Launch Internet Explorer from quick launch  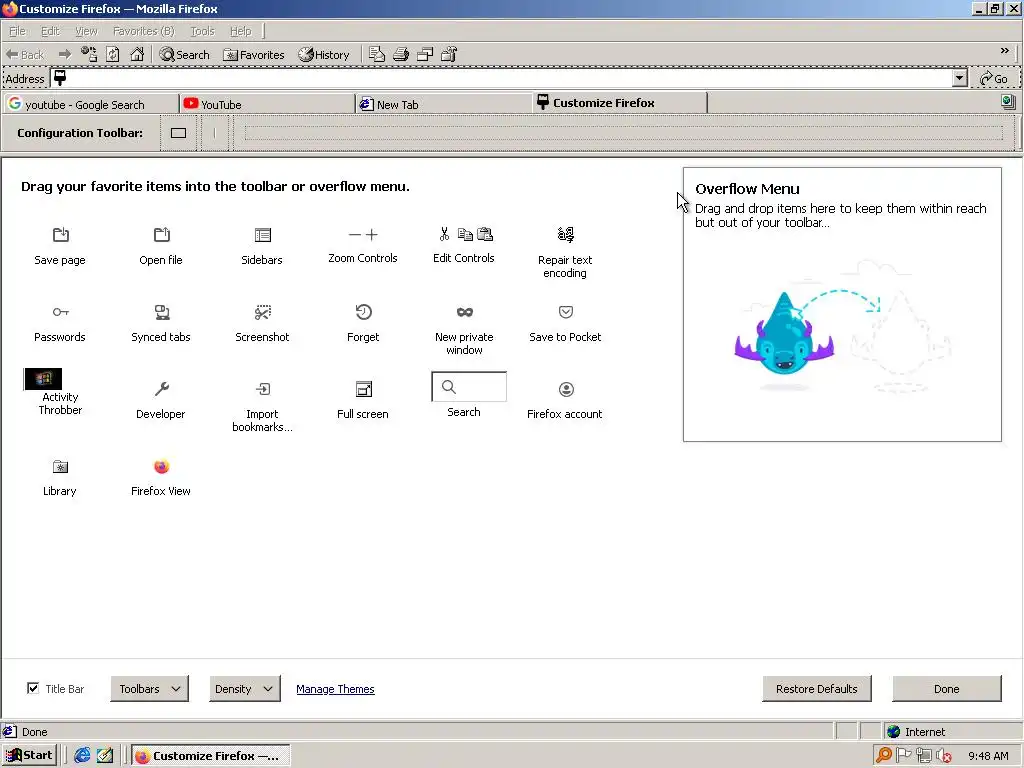[x=82, y=756]
